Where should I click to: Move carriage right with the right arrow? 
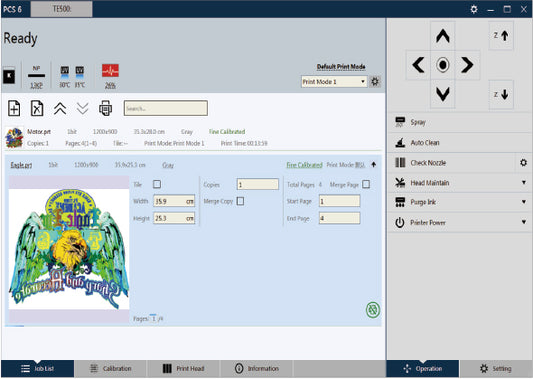(x=467, y=65)
